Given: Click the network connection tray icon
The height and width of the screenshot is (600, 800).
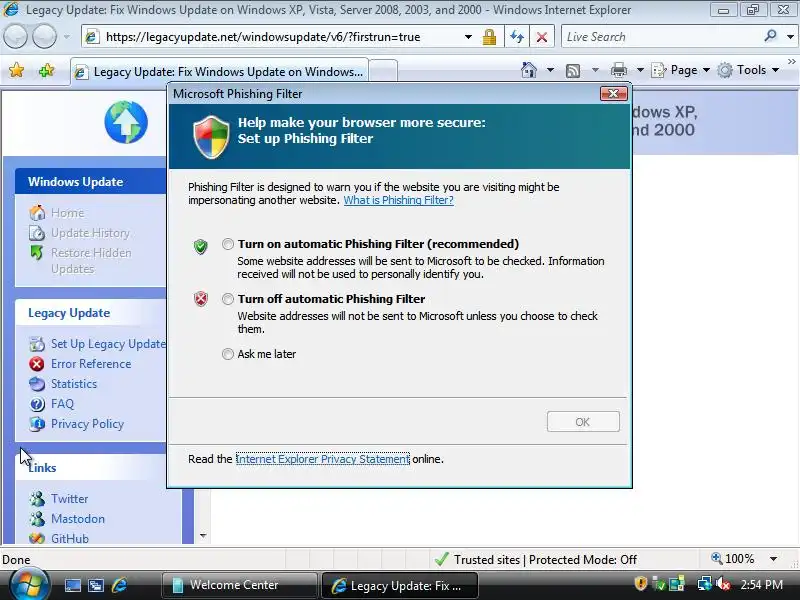Looking at the screenshot, I should (x=705, y=583).
